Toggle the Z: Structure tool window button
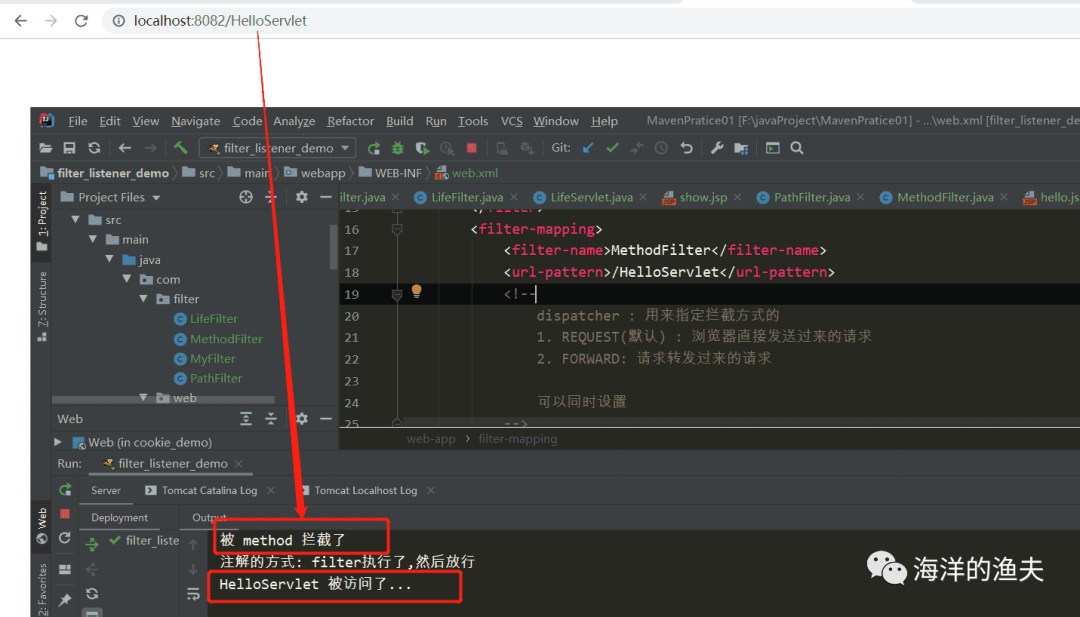The image size is (1080, 617). pyautogui.click(x=42, y=306)
